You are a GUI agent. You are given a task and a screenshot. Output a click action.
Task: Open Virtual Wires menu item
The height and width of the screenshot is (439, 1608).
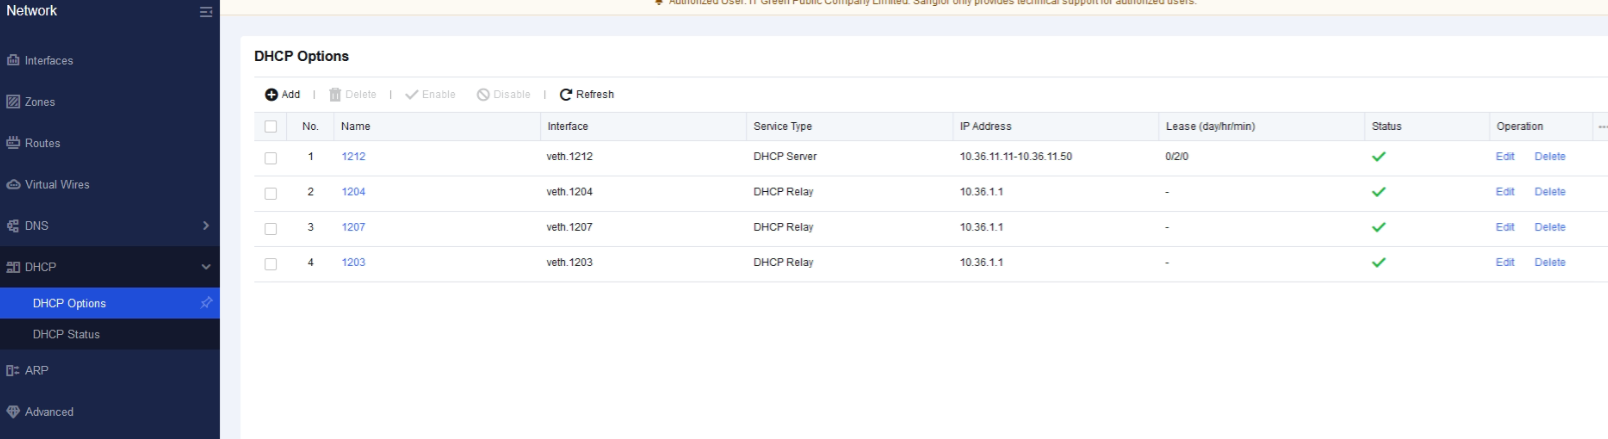coord(110,184)
